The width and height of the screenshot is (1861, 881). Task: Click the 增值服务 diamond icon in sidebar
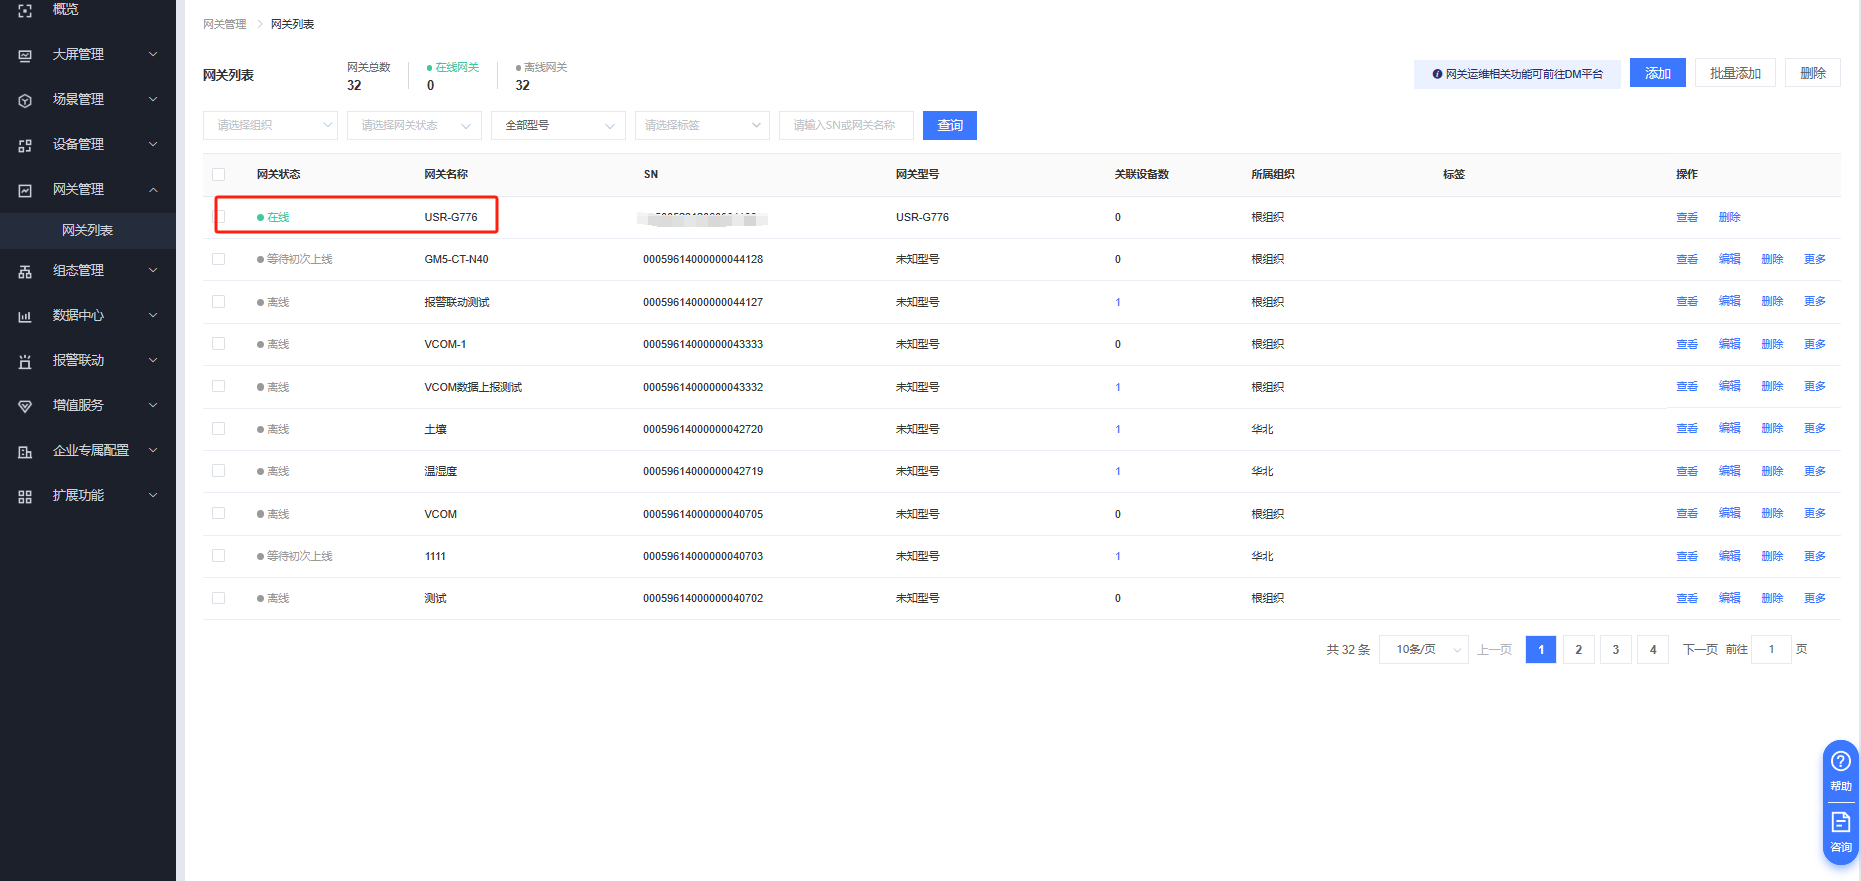coord(25,406)
